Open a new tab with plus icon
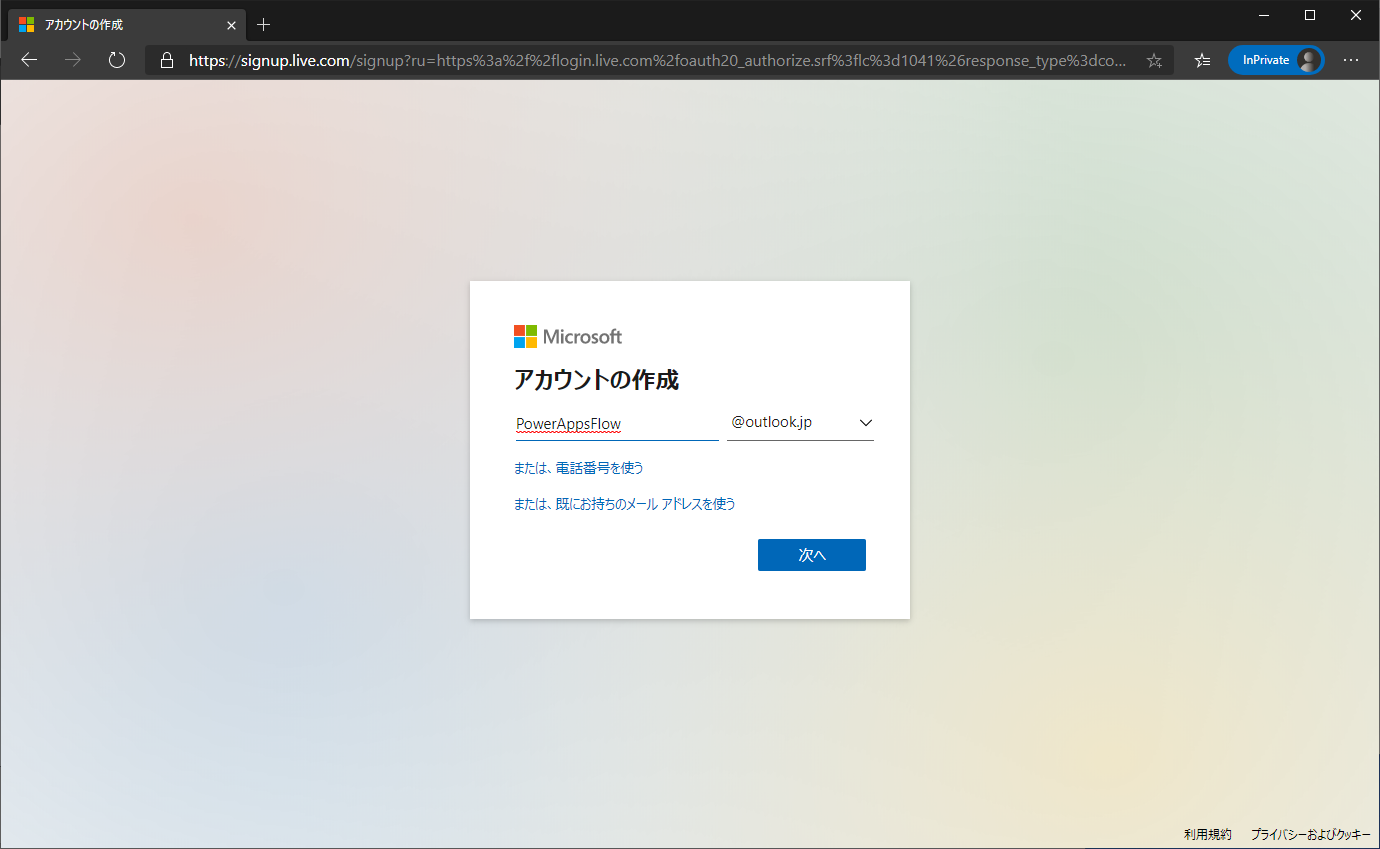This screenshot has width=1380, height=849. point(264,24)
